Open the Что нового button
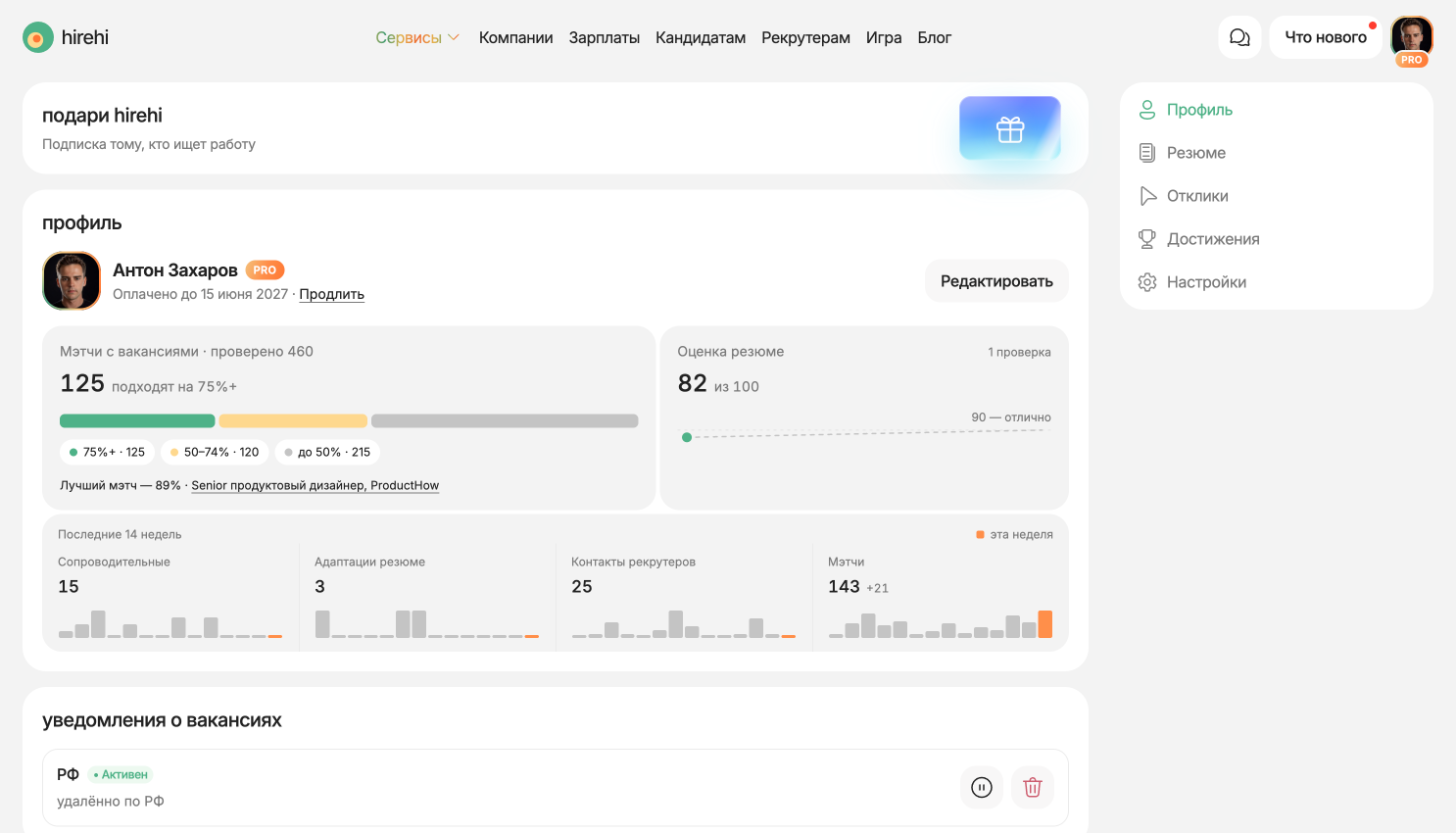 point(1326,38)
